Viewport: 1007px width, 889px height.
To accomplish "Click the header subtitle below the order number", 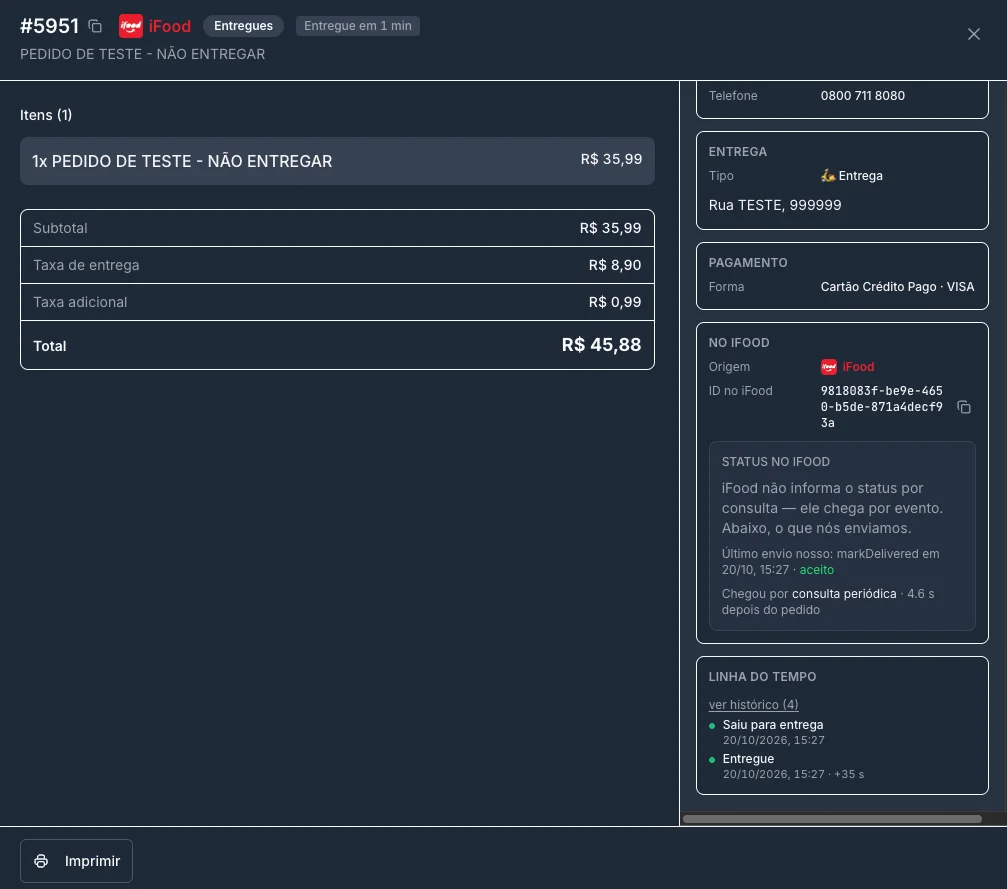I will 143,54.
